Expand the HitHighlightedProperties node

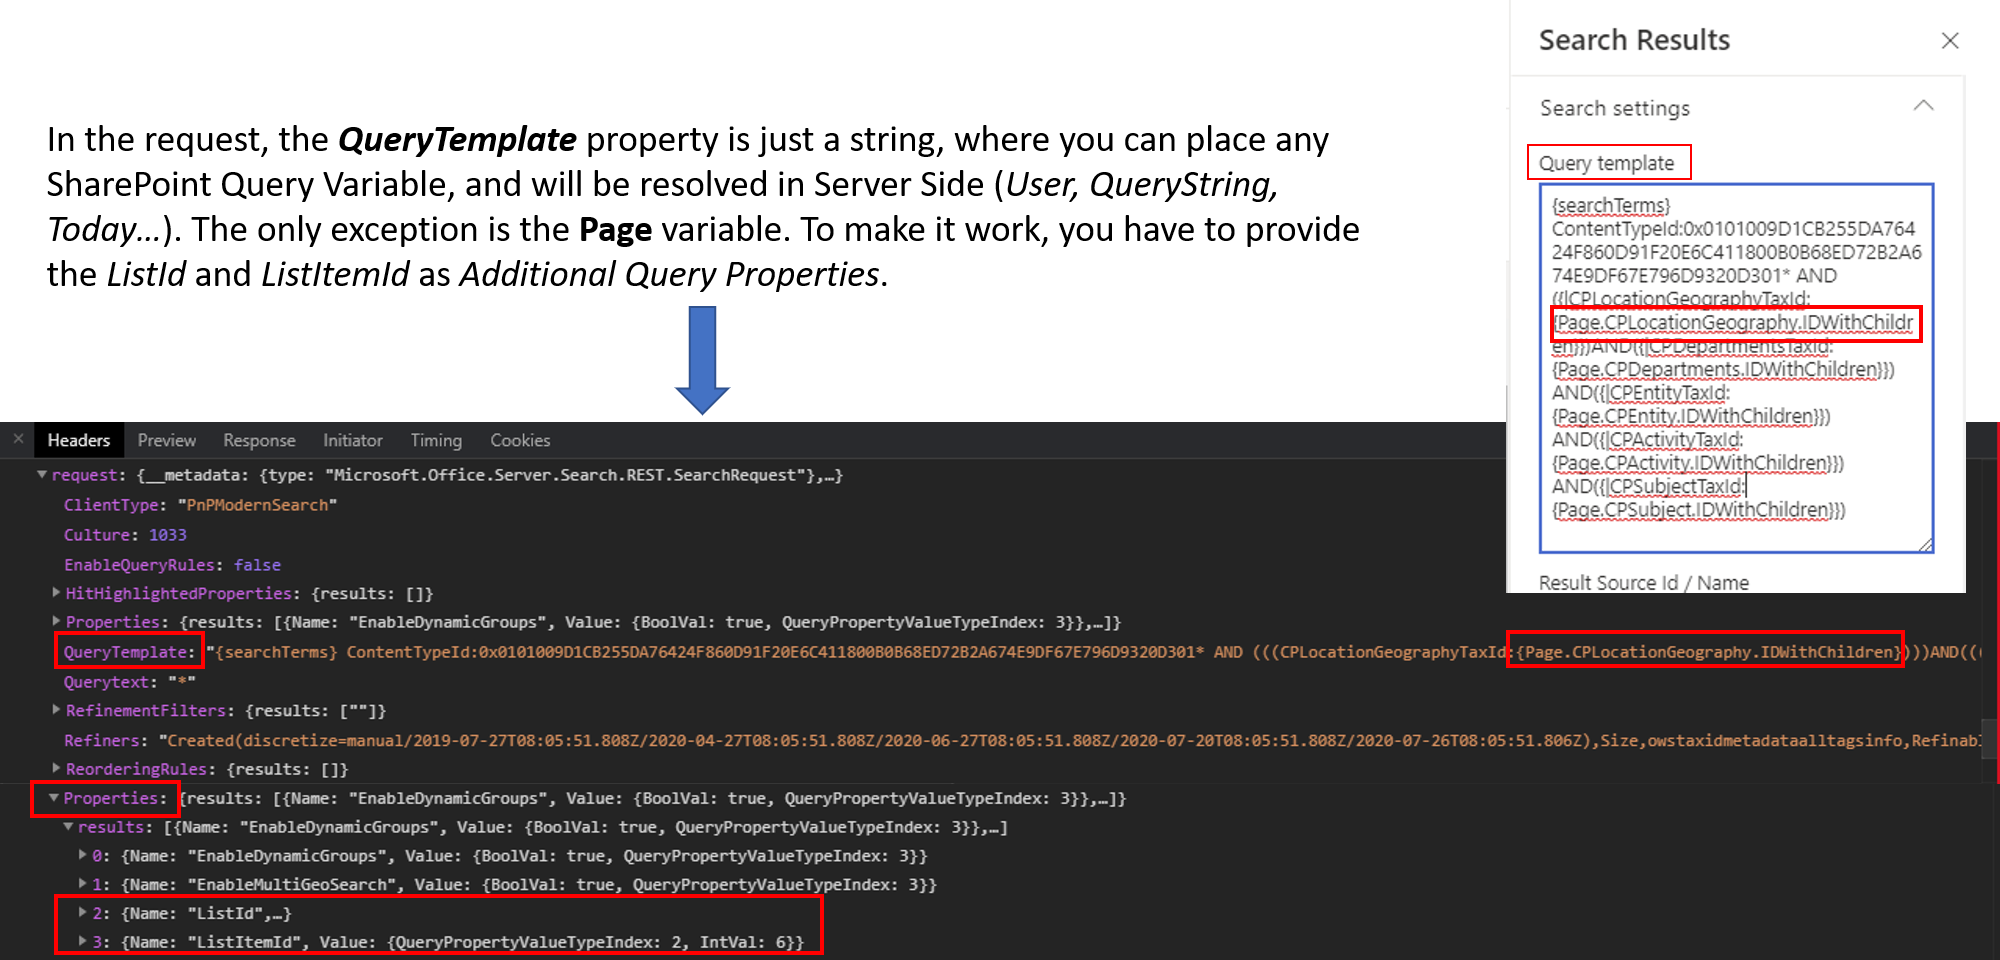[56, 593]
